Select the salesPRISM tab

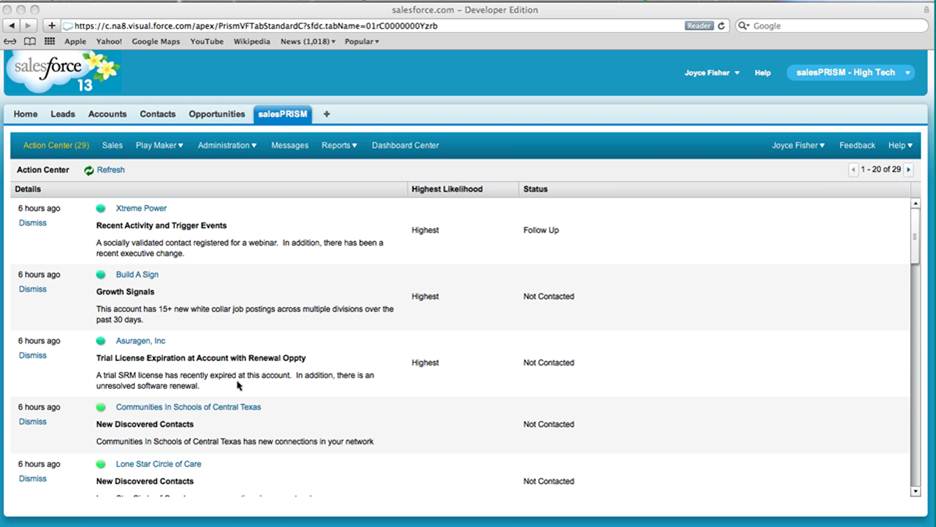click(x=282, y=114)
